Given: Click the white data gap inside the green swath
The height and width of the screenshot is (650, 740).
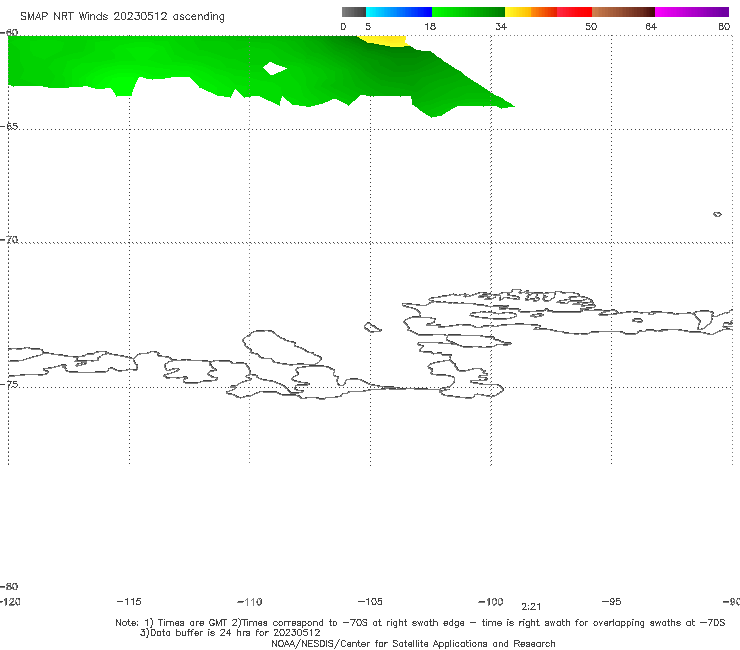Looking at the screenshot, I should [x=274, y=68].
